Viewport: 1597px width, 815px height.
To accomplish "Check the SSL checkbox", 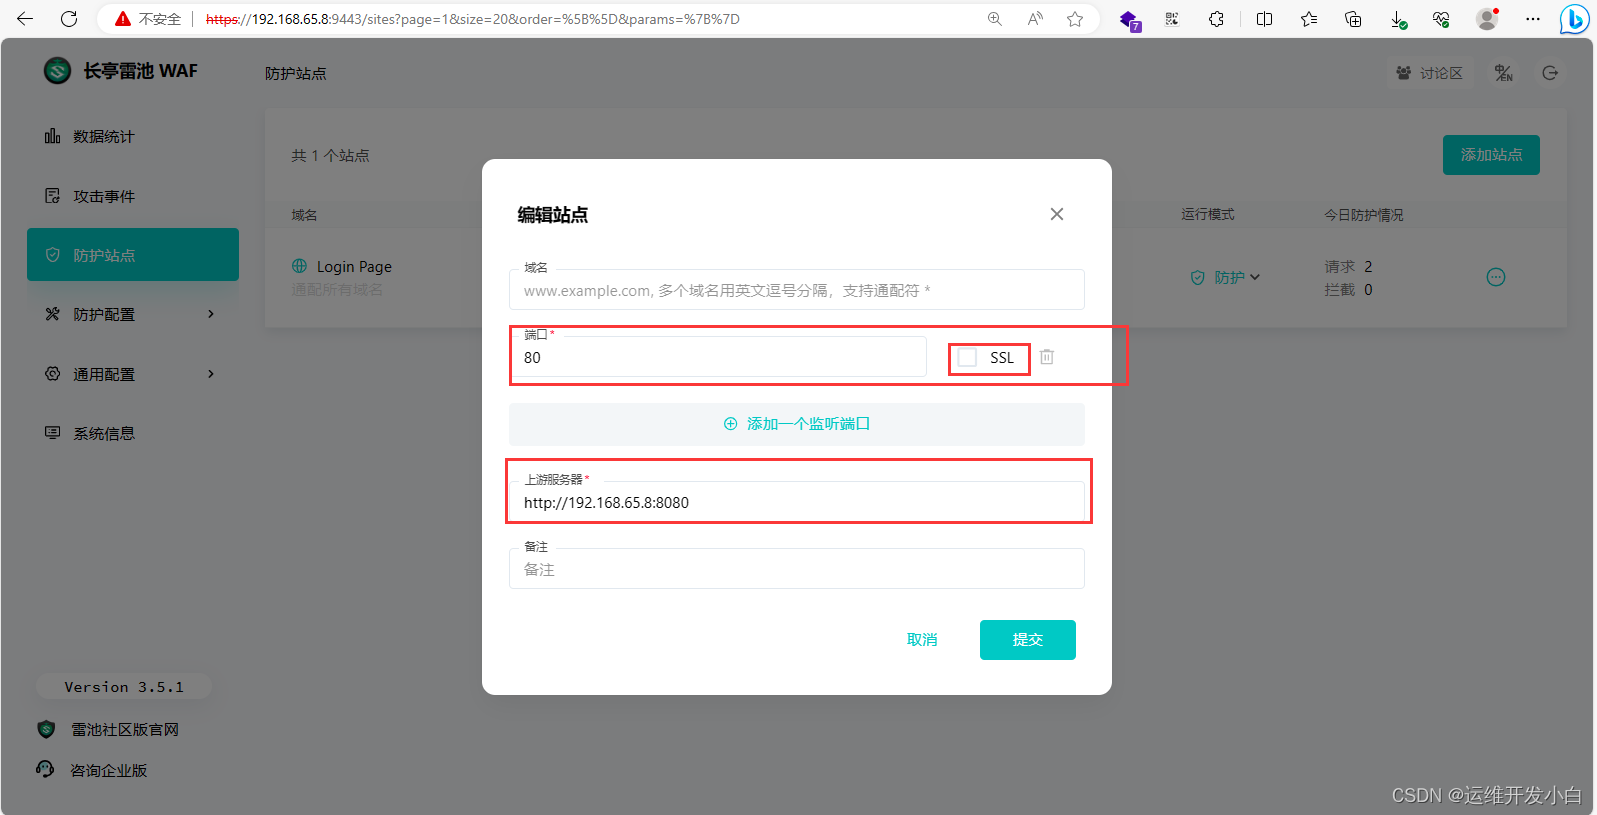I will [x=967, y=357].
